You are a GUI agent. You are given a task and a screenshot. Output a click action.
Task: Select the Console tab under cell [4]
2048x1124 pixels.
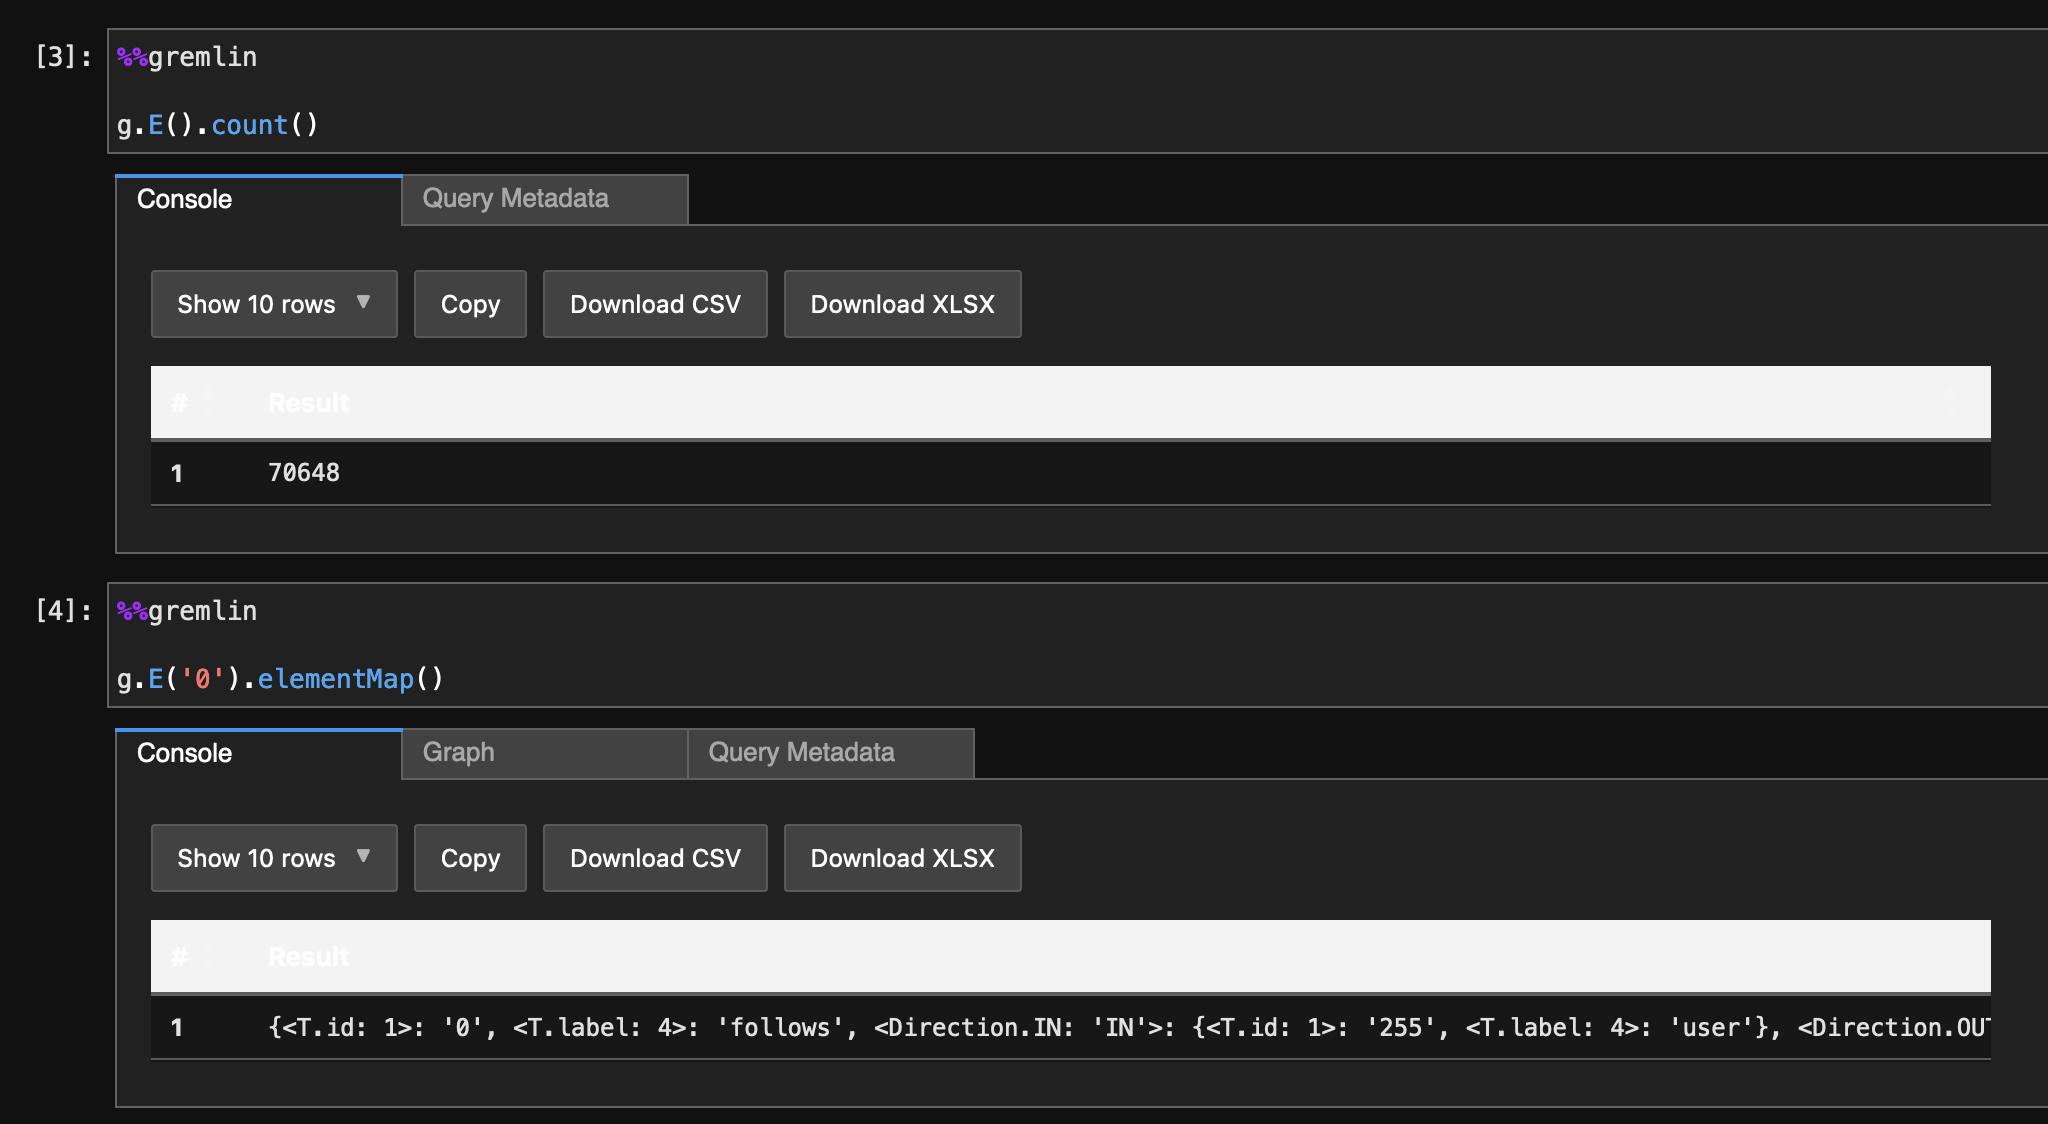(184, 752)
